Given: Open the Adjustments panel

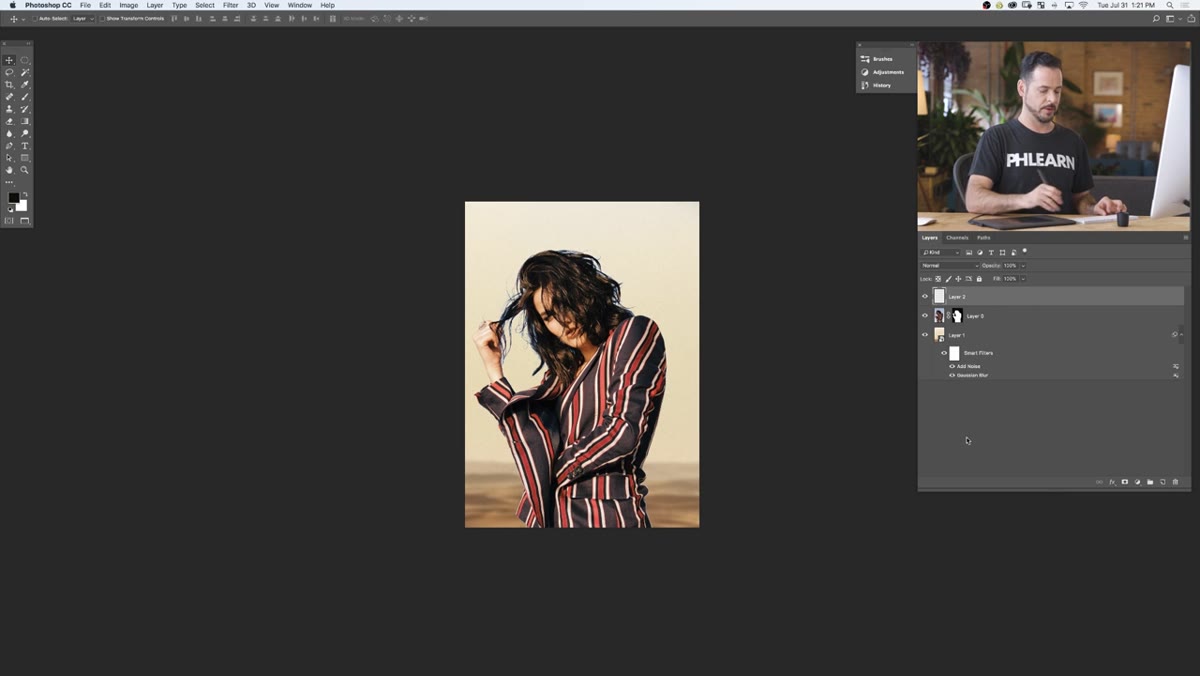Looking at the screenshot, I should 883,72.
